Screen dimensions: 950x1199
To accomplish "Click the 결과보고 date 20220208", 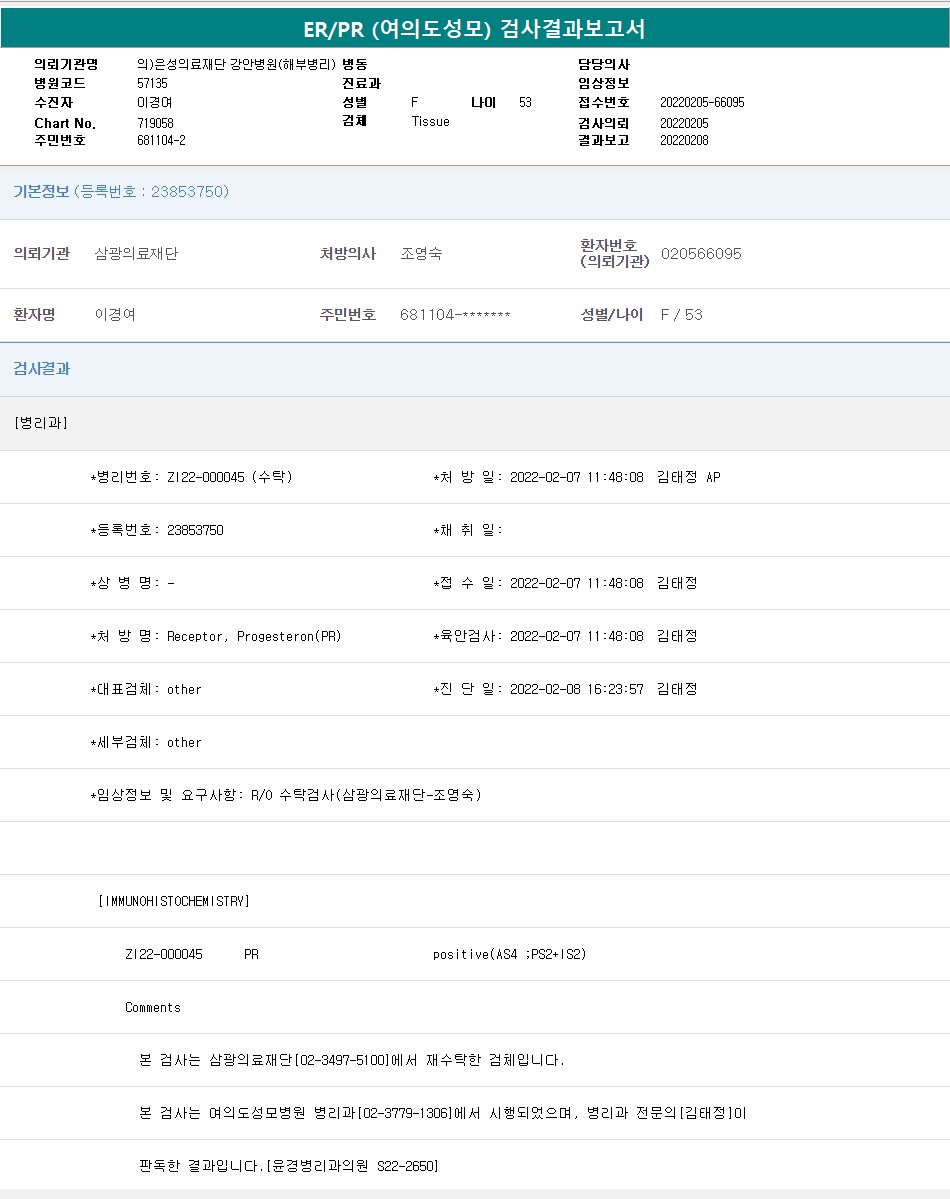I will 684,141.
